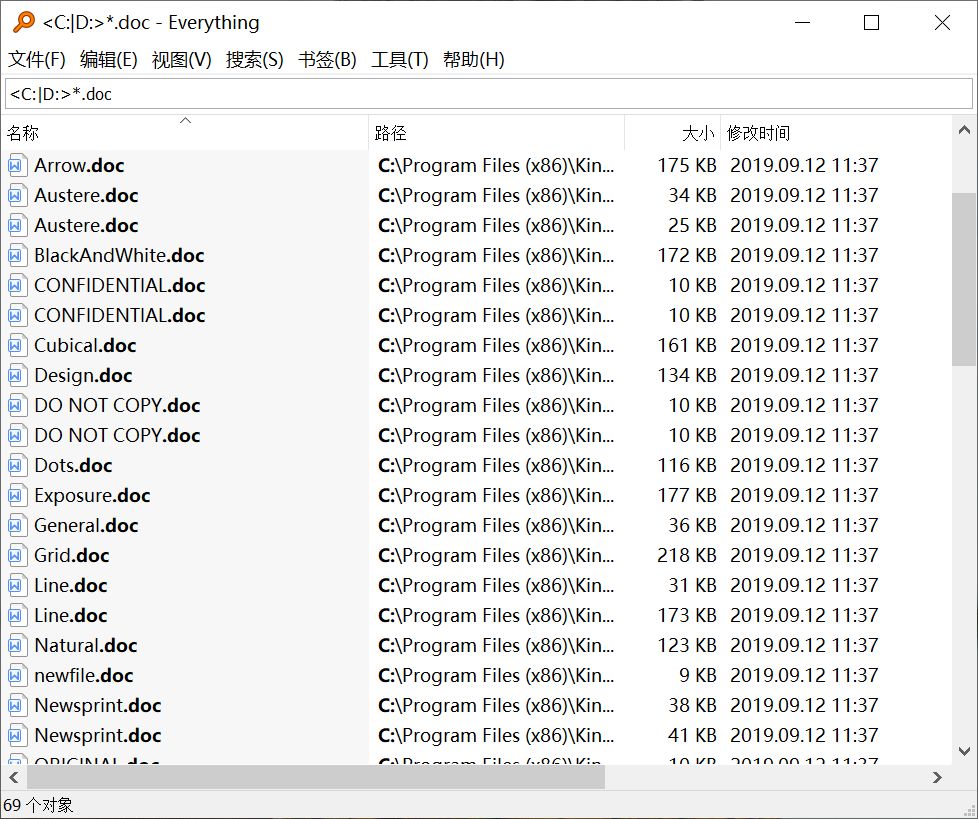Click the 69 个对象 status bar text
Viewport: 978px width, 819px height.
(38, 805)
